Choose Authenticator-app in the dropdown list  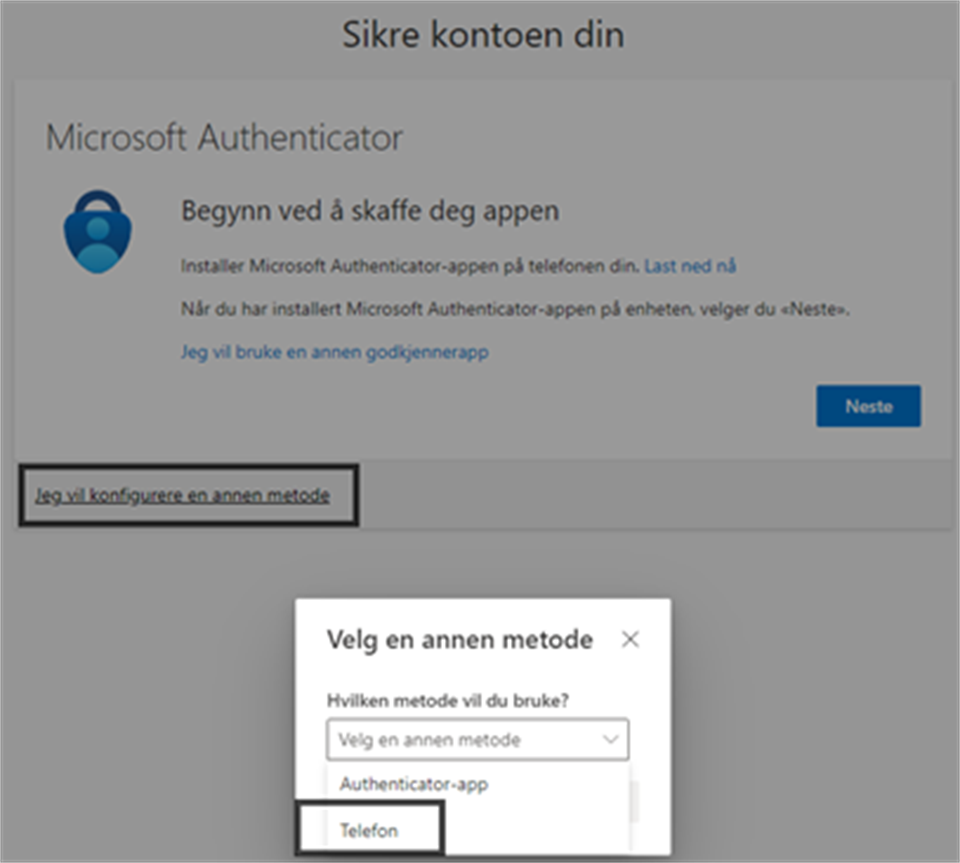(x=413, y=784)
